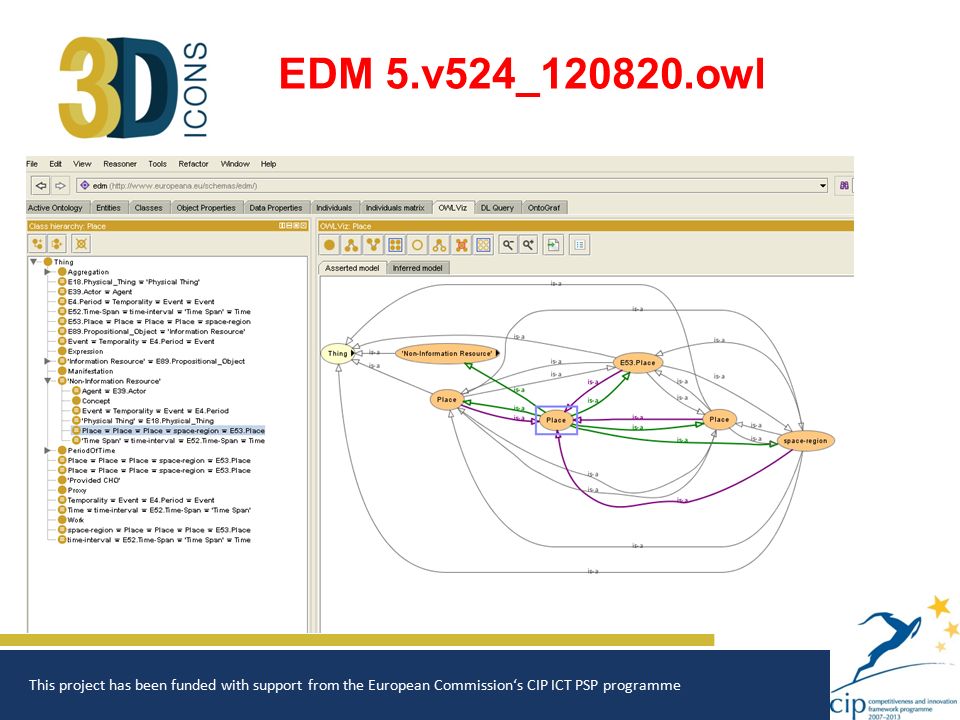
Task: Switch to the Object Properties tab
Action: click(x=206, y=208)
